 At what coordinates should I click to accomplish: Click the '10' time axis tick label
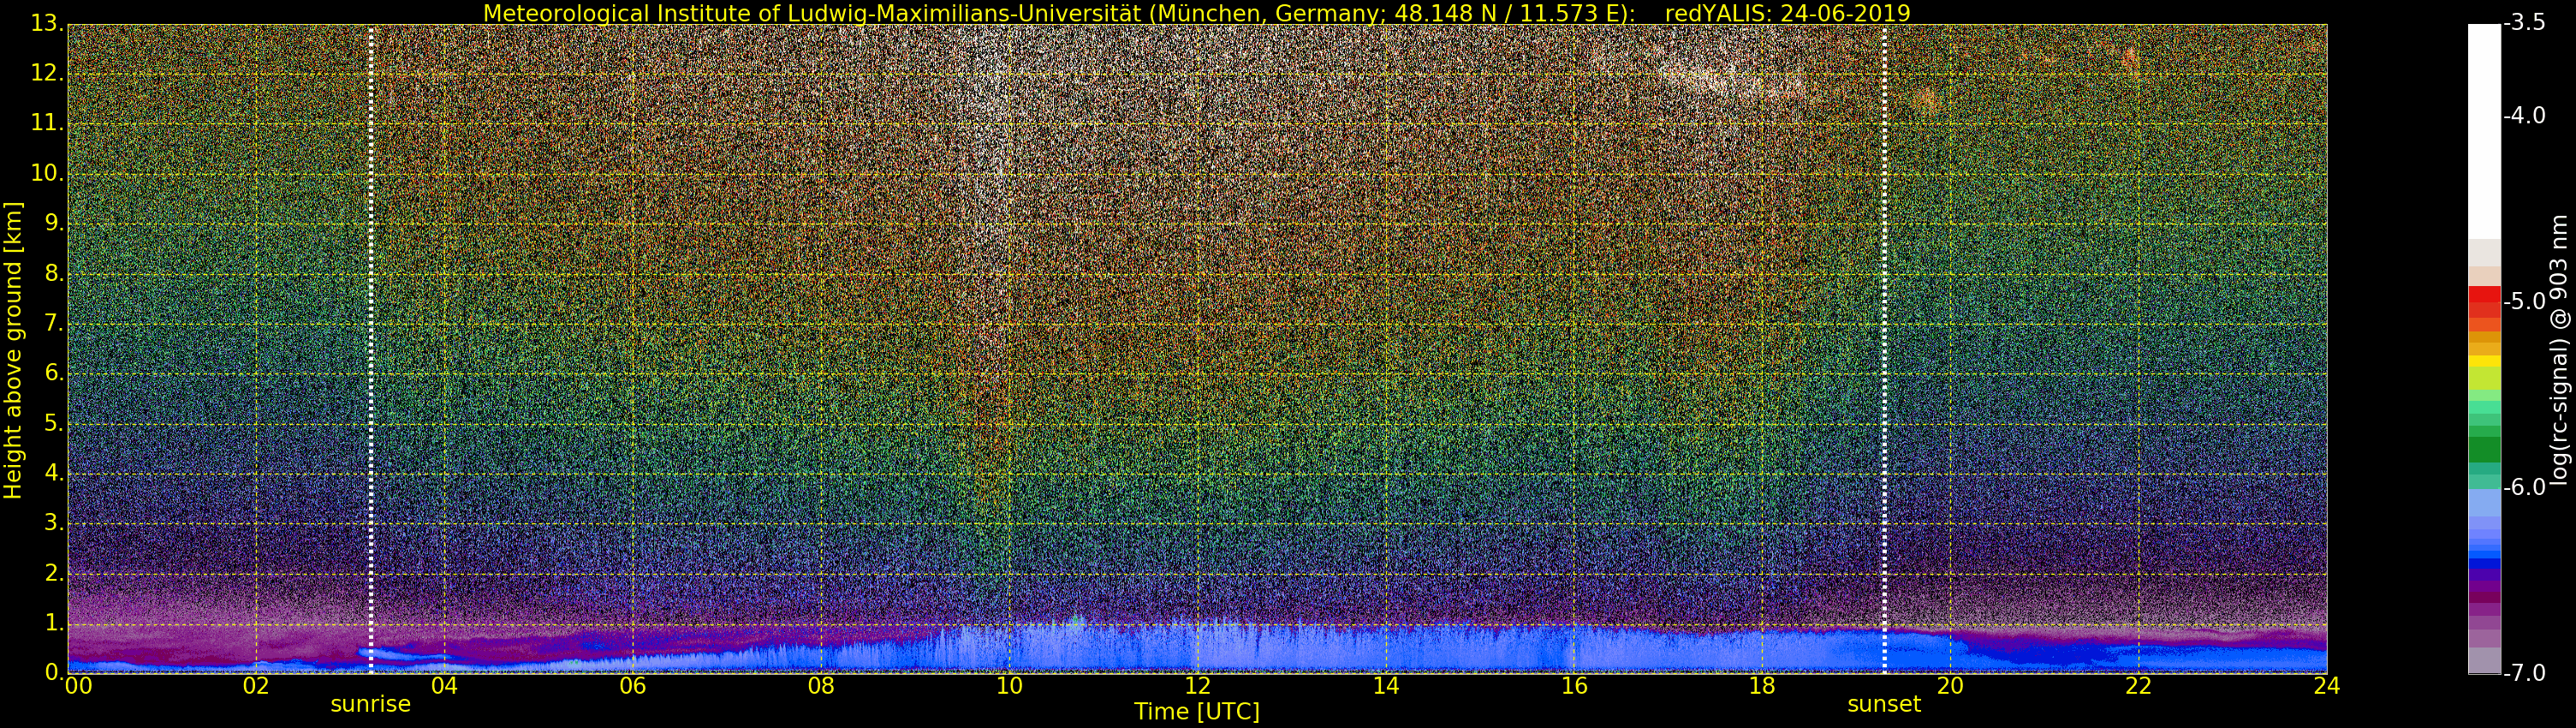[x=1009, y=686]
